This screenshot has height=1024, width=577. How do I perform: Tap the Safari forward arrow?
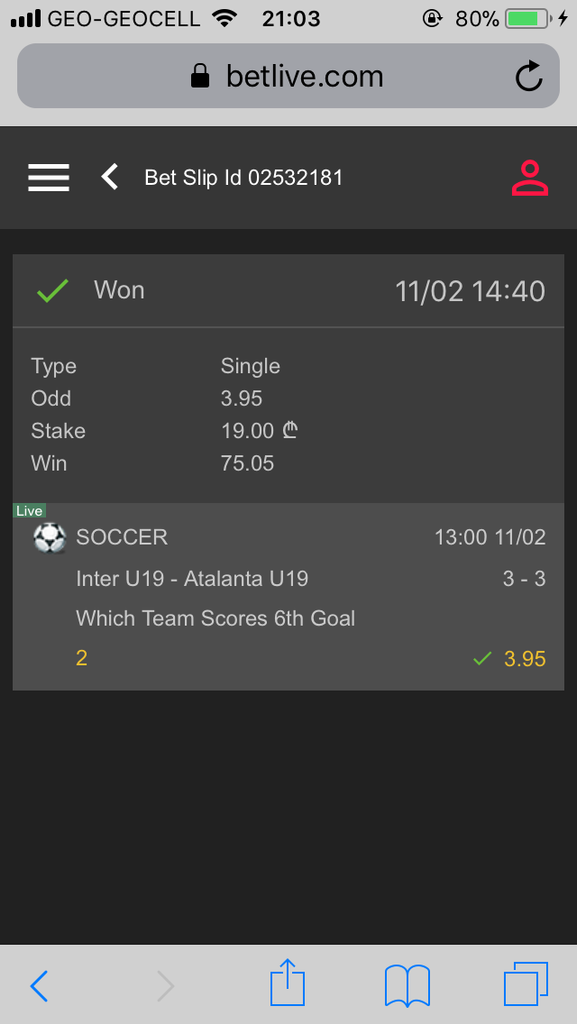pyautogui.click(x=166, y=985)
